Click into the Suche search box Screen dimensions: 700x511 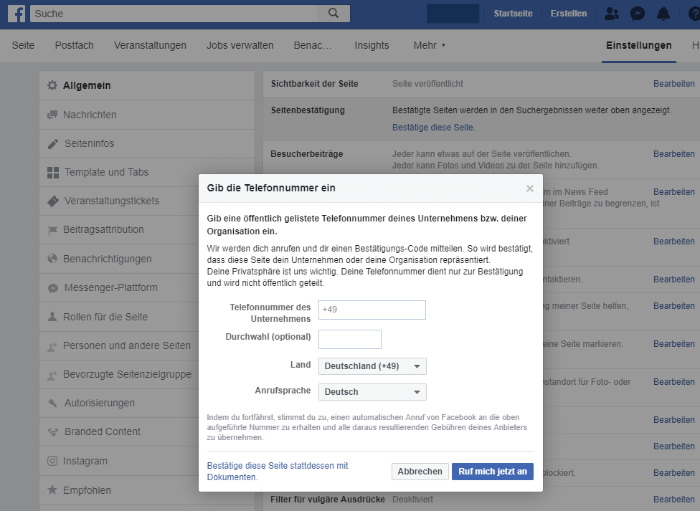173,13
